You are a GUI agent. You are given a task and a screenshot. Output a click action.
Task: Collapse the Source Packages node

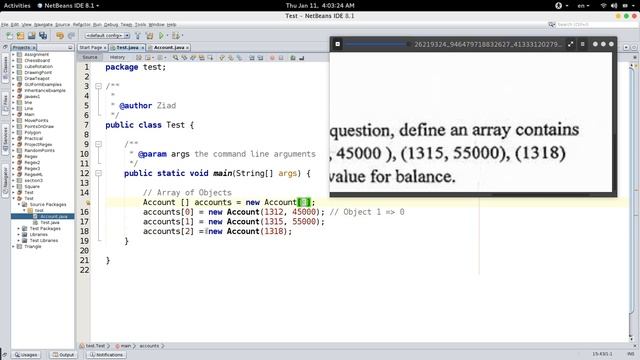pyautogui.click(x=19, y=204)
